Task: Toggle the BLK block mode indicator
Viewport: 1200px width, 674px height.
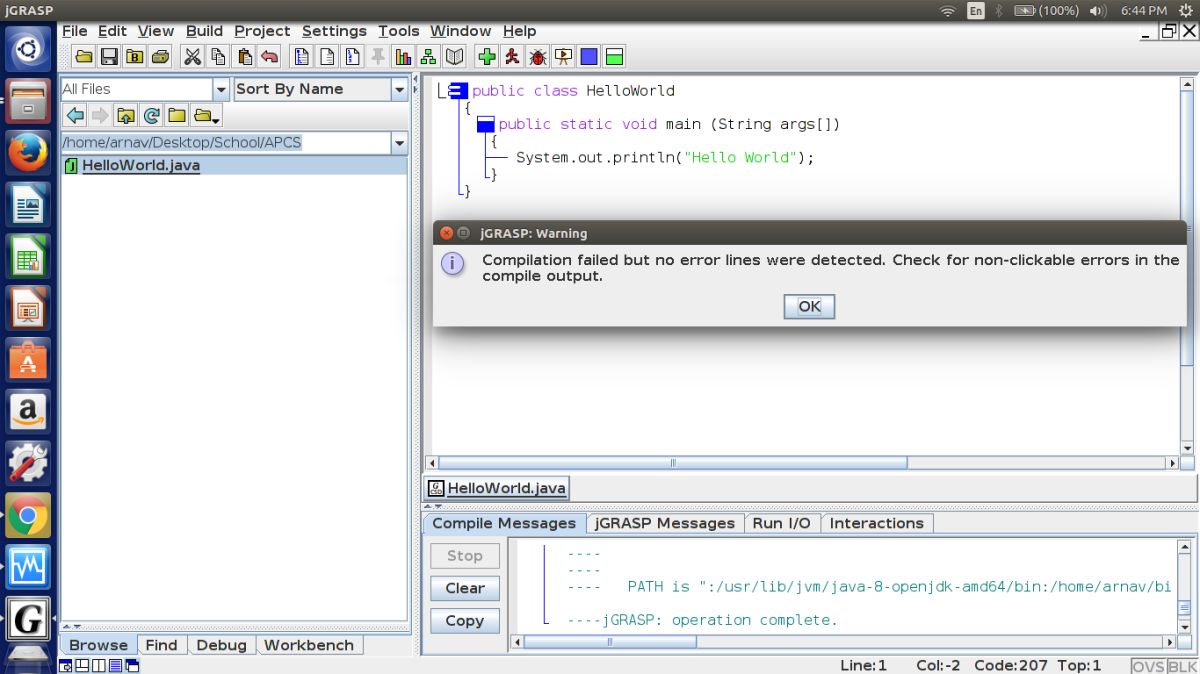Action: pos(1182,666)
